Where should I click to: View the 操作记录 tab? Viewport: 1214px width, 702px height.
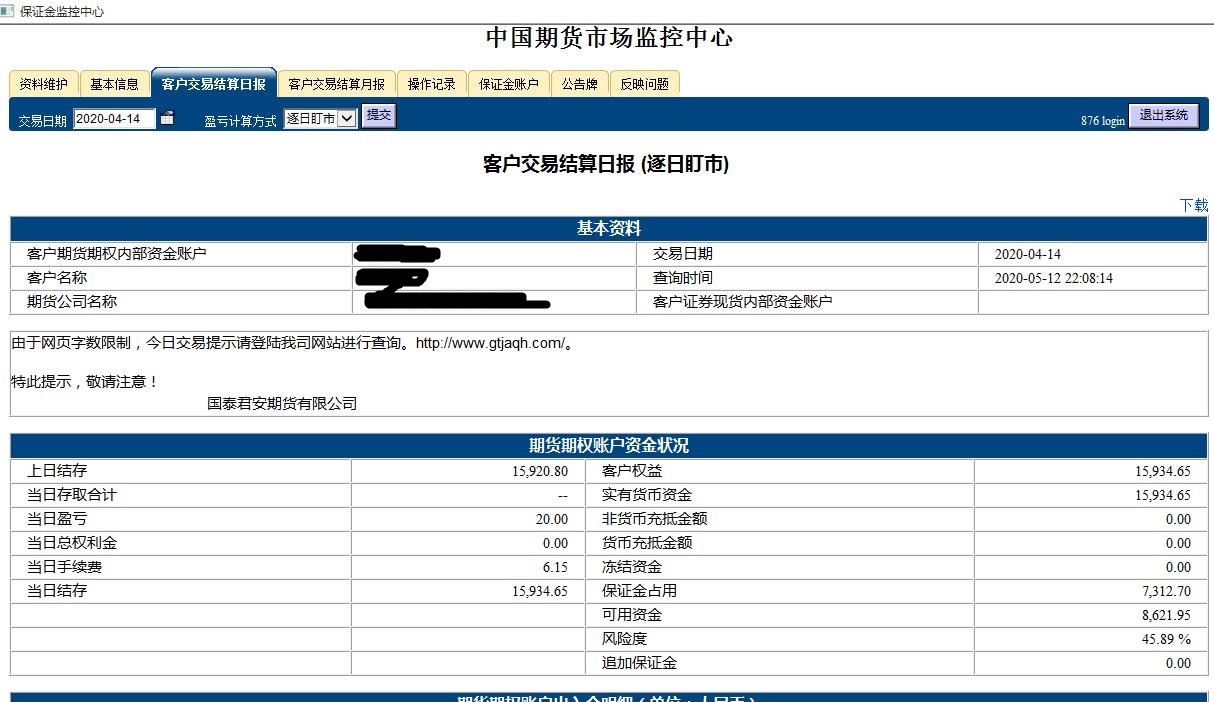click(431, 84)
